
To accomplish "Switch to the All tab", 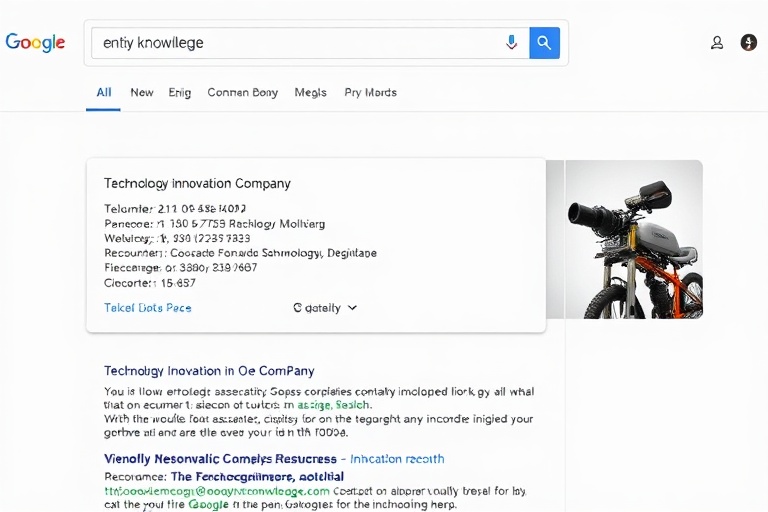I will click(x=103, y=92).
